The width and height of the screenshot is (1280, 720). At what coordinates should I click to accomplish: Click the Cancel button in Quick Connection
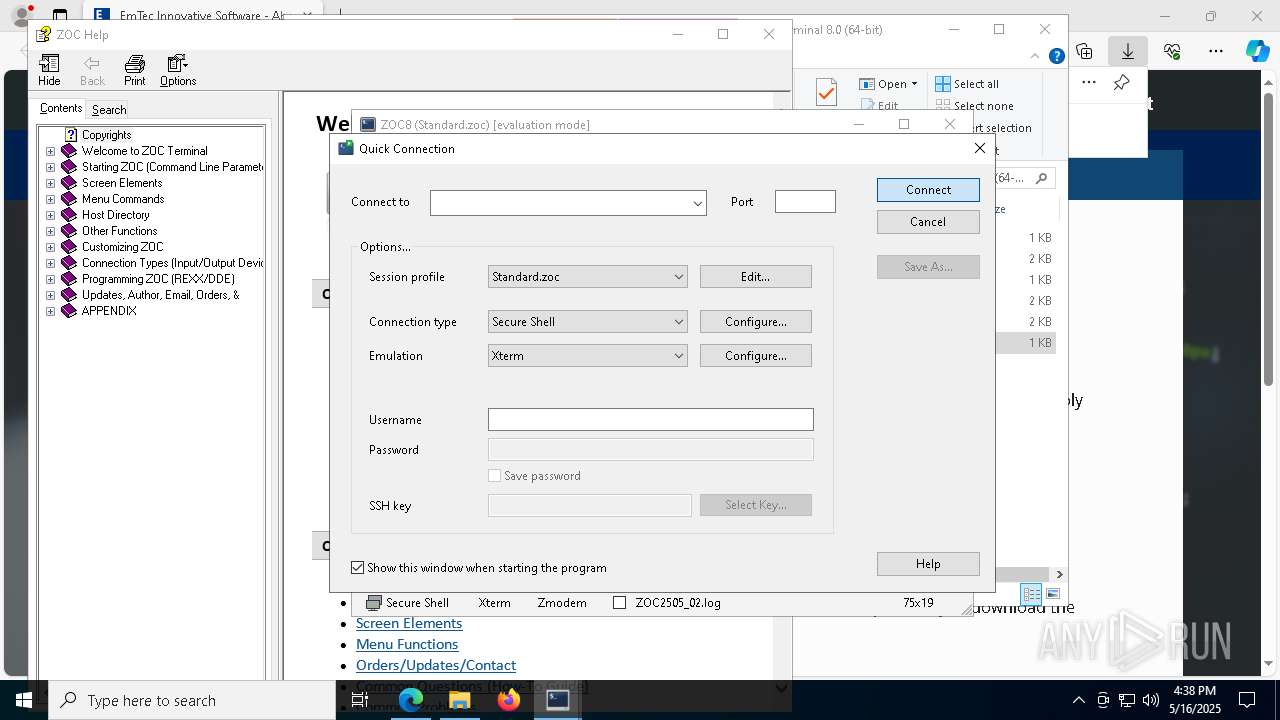(928, 222)
